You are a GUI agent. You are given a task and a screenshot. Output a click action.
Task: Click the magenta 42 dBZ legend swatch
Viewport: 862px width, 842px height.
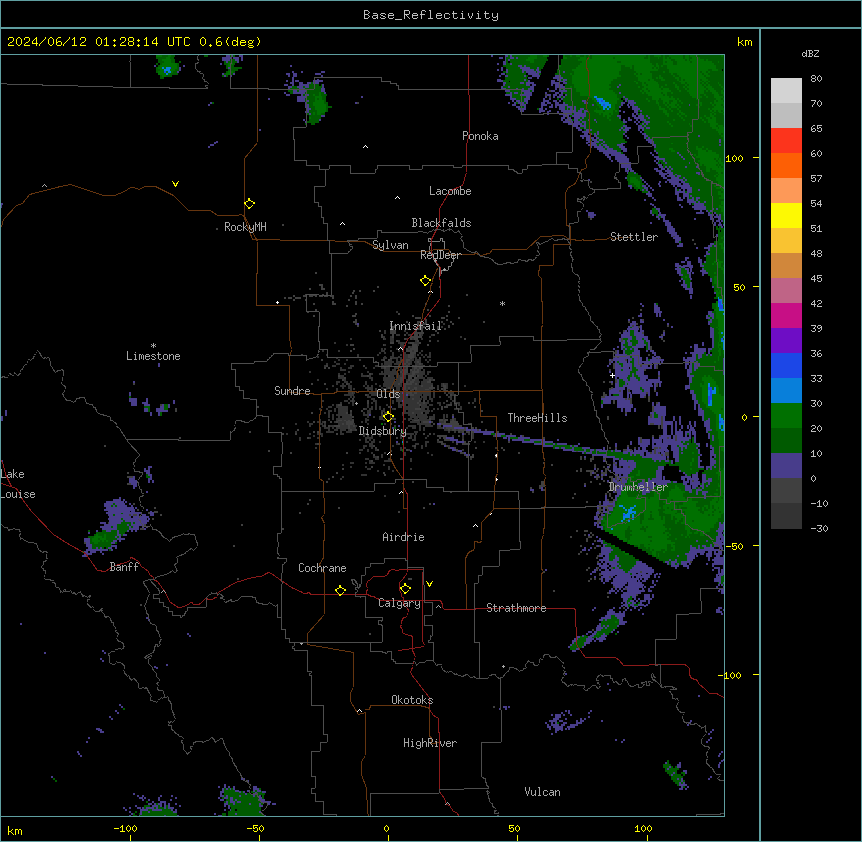[x=786, y=315]
